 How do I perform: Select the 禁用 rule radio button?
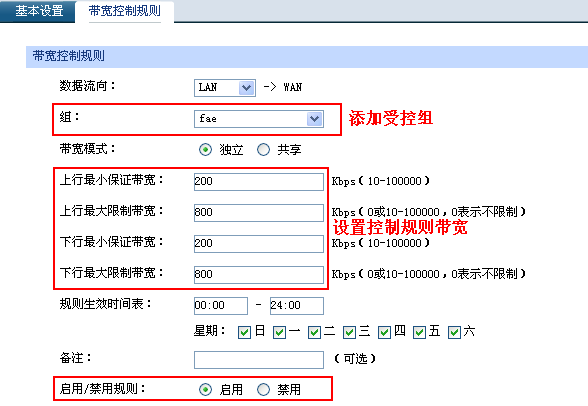pyautogui.click(x=263, y=390)
